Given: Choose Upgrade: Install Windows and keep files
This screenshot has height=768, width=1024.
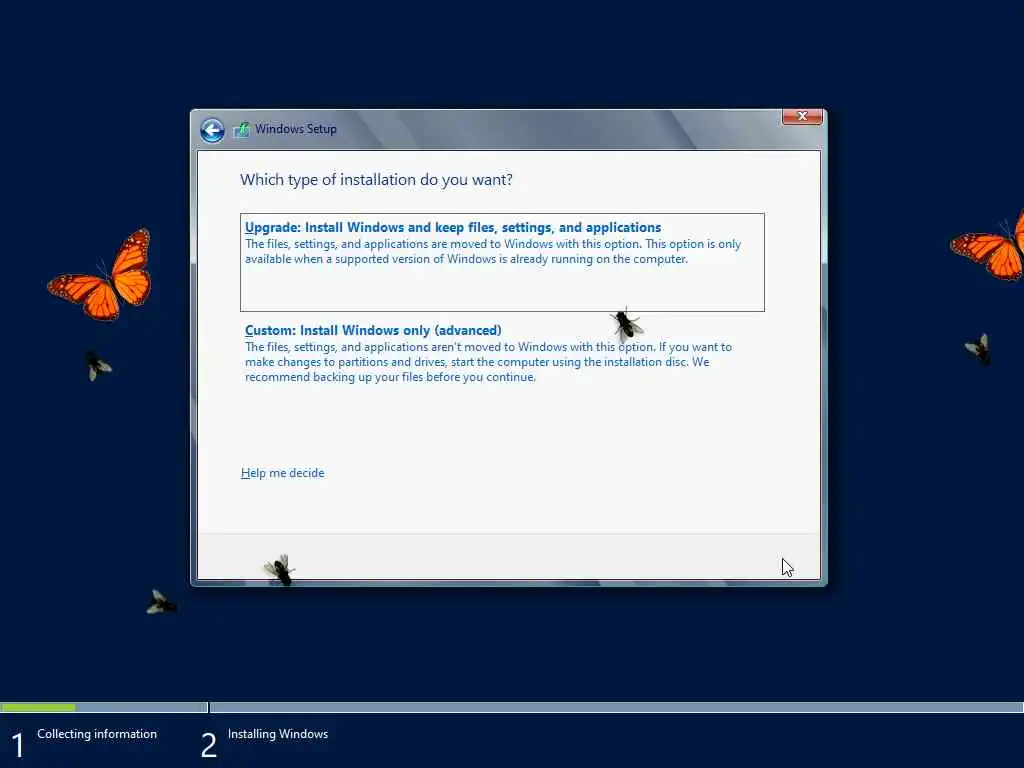Looking at the screenshot, I should click(502, 262).
